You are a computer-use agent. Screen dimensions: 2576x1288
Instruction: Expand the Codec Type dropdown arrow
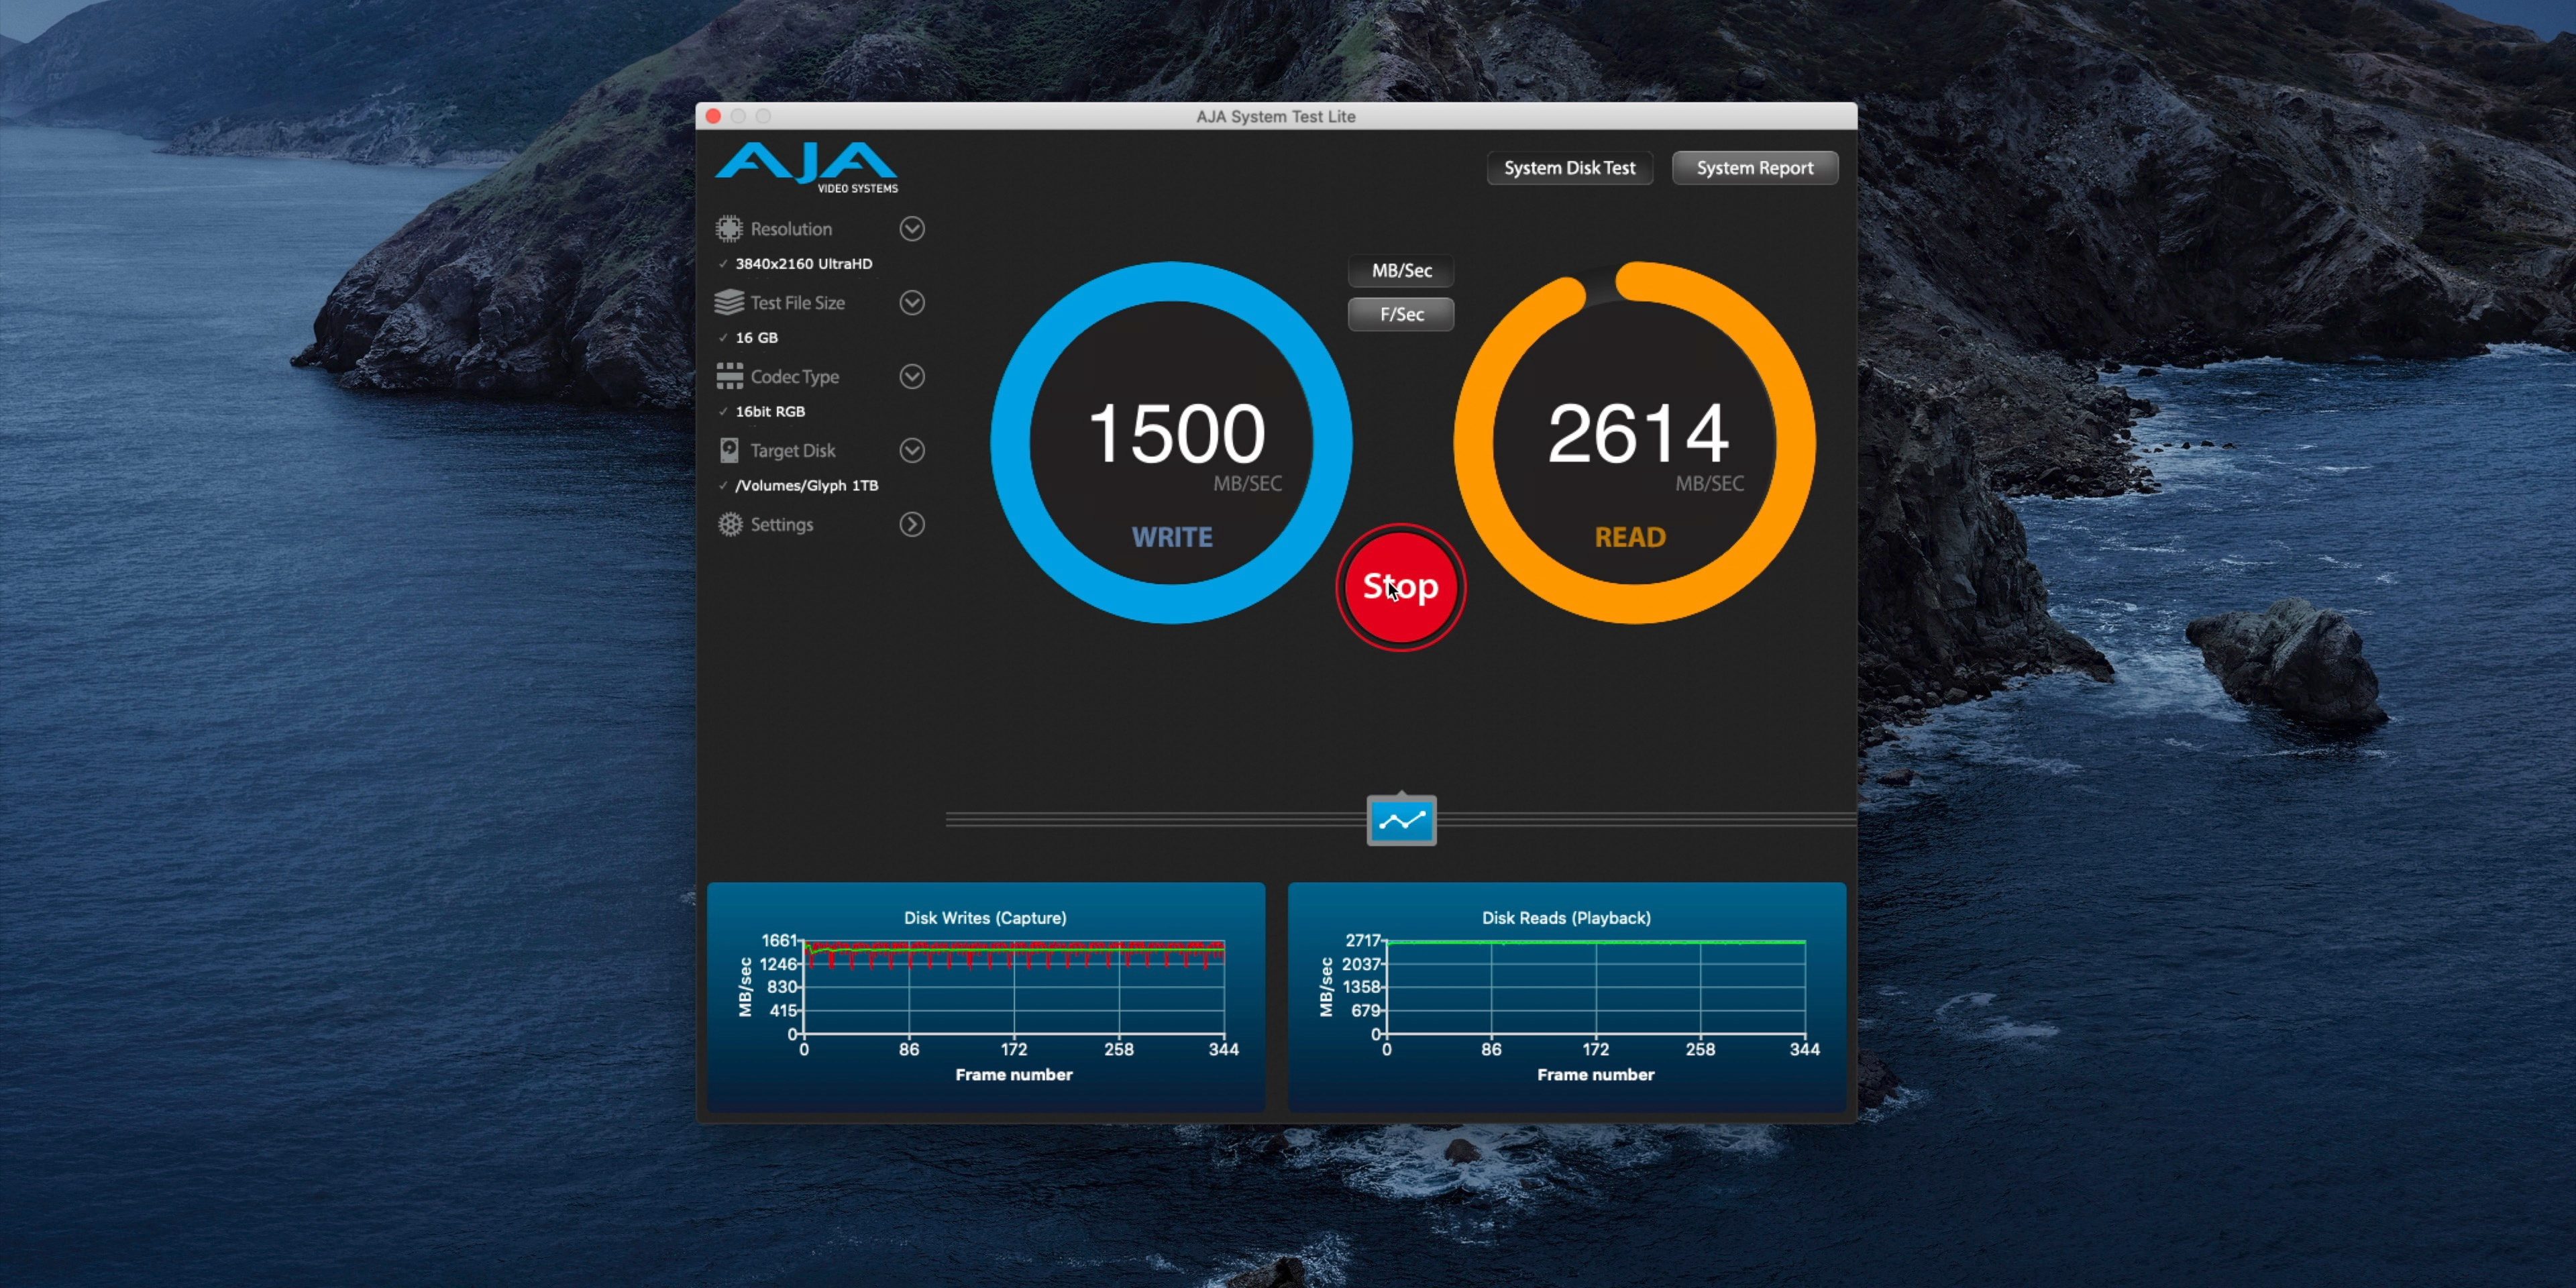pyautogui.click(x=911, y=376)
